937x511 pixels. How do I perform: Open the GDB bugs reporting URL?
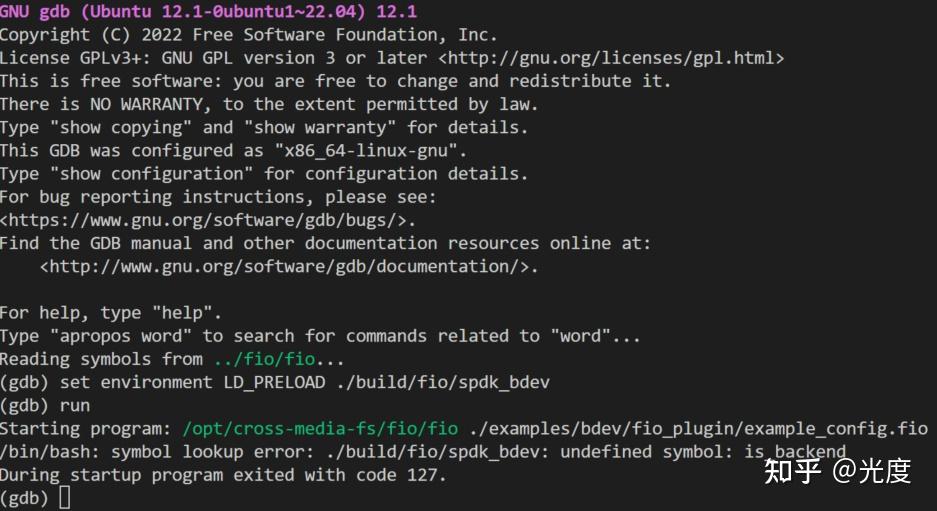click(207, 220)
